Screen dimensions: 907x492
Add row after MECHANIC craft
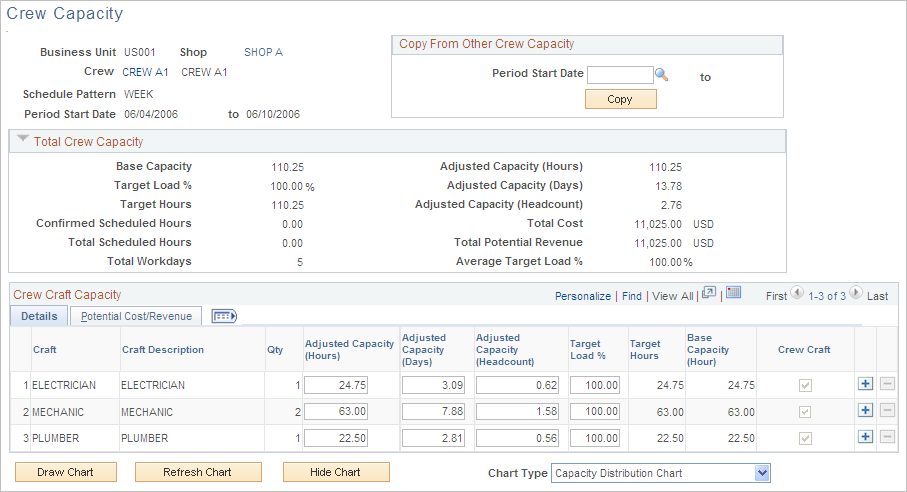[x=865, y=410]
